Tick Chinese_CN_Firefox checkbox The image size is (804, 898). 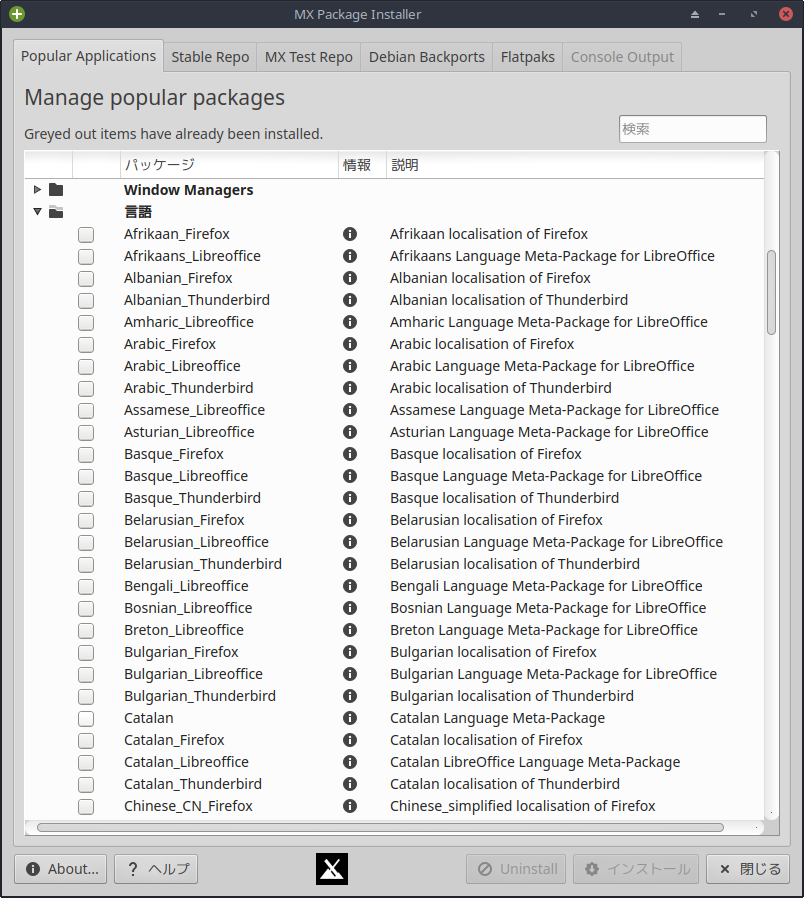pyautogui.click(x=86, y=806)
